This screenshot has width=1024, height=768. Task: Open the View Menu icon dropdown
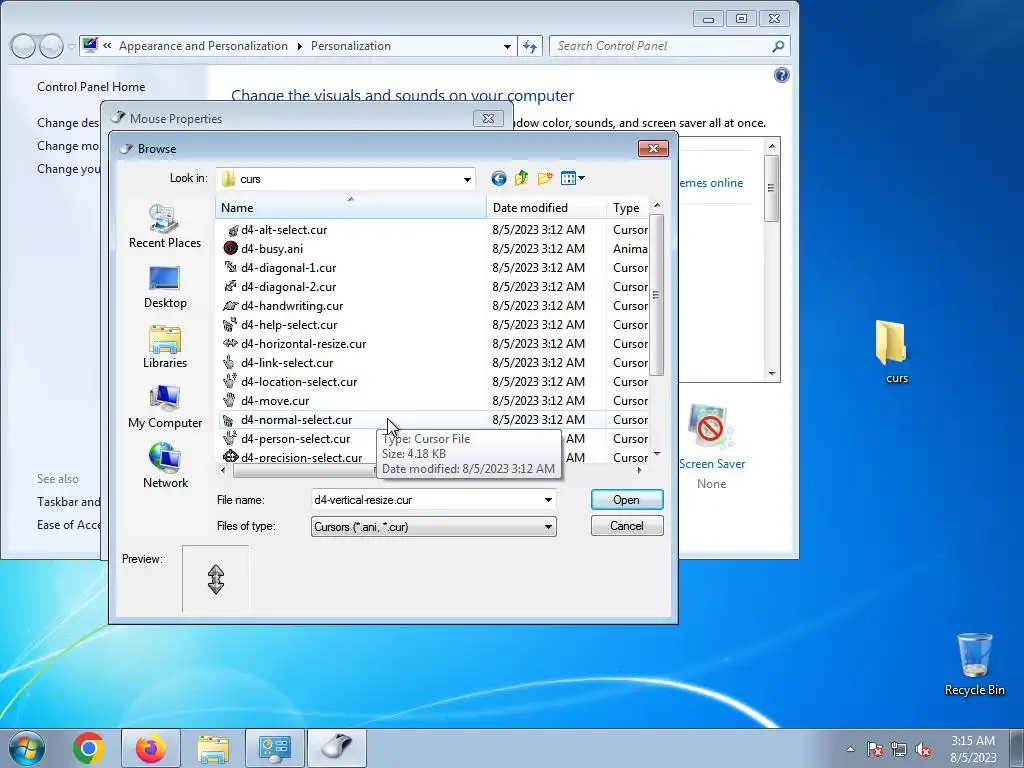(x=573, y=178)
